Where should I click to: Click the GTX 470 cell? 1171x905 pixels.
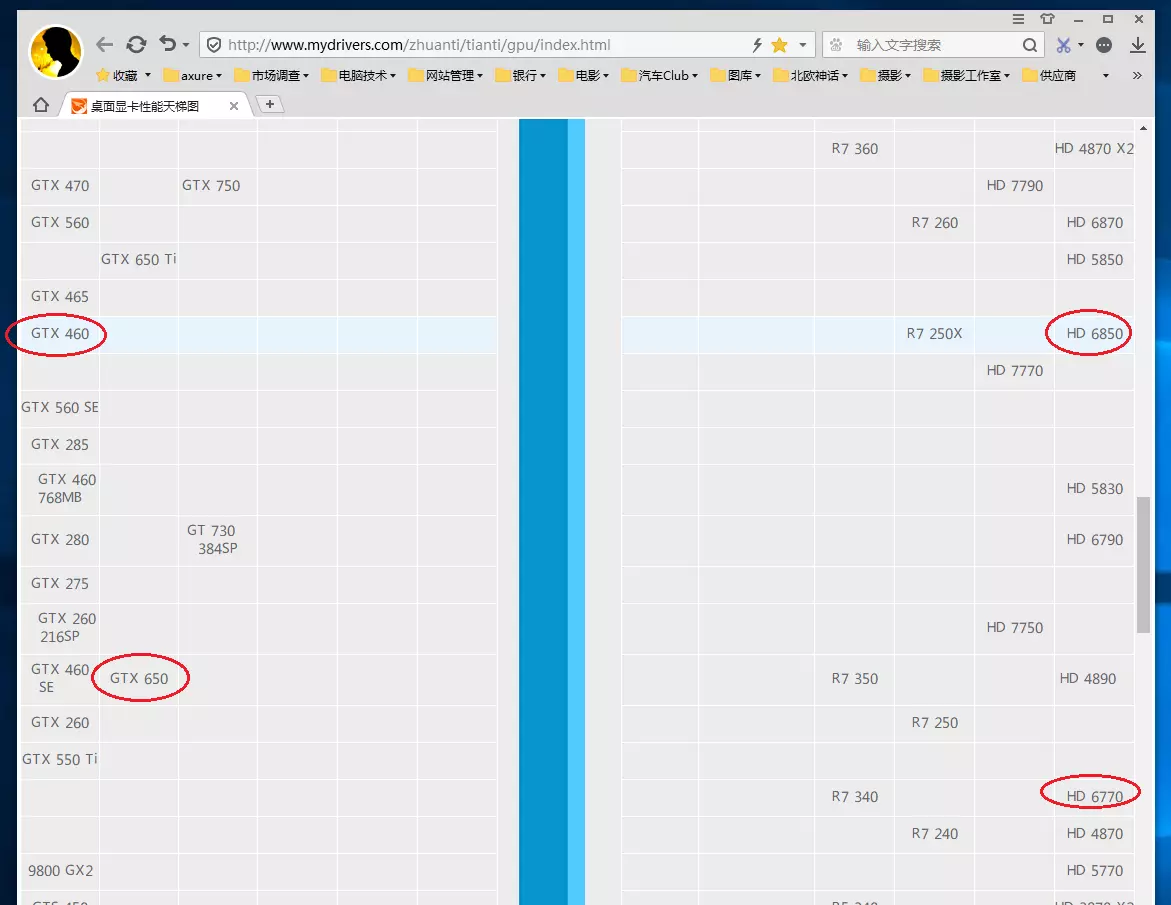60,186
